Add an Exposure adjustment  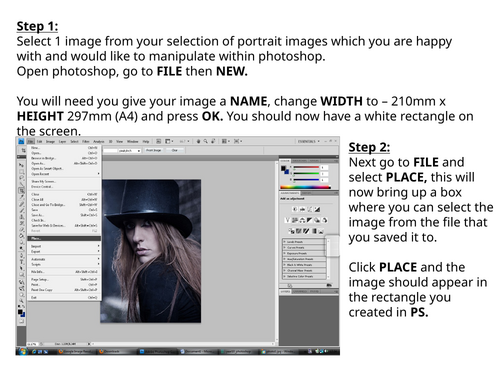tap(317, 209)
